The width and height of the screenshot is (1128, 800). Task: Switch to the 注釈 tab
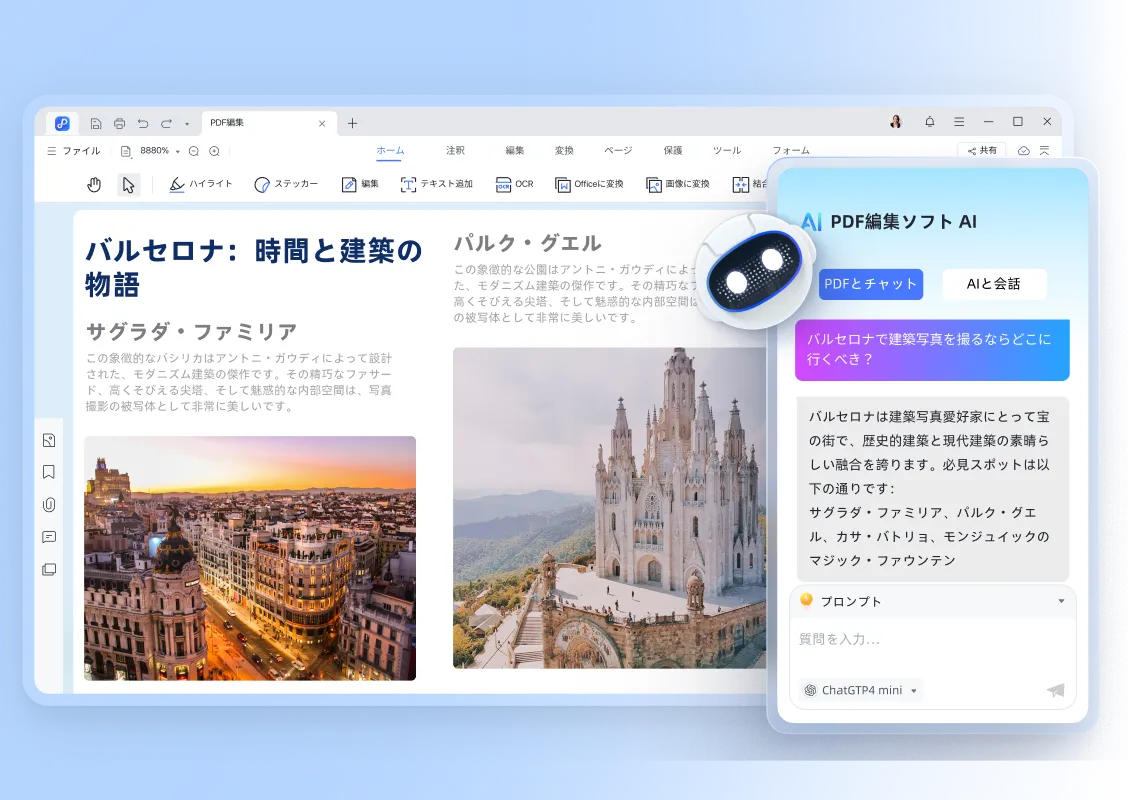[x=455, y=150]
